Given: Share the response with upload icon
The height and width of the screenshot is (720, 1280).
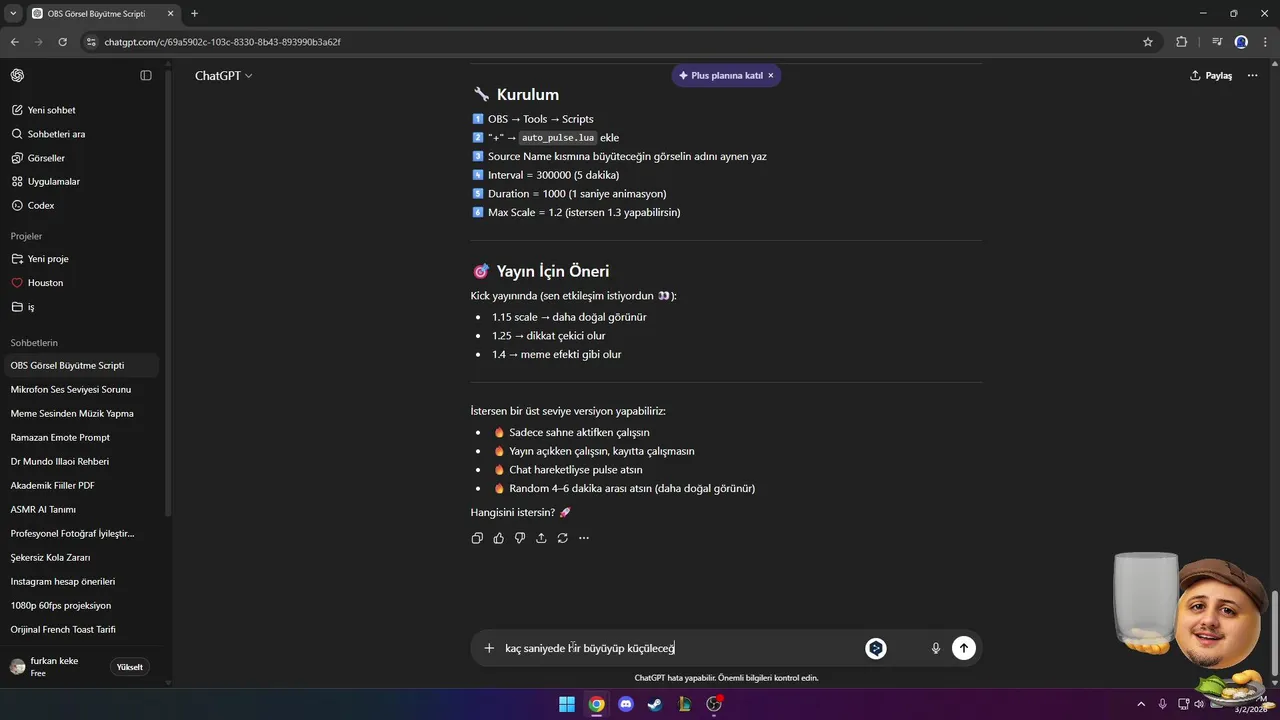Looking at the screenshot, I should coord(541,538).
